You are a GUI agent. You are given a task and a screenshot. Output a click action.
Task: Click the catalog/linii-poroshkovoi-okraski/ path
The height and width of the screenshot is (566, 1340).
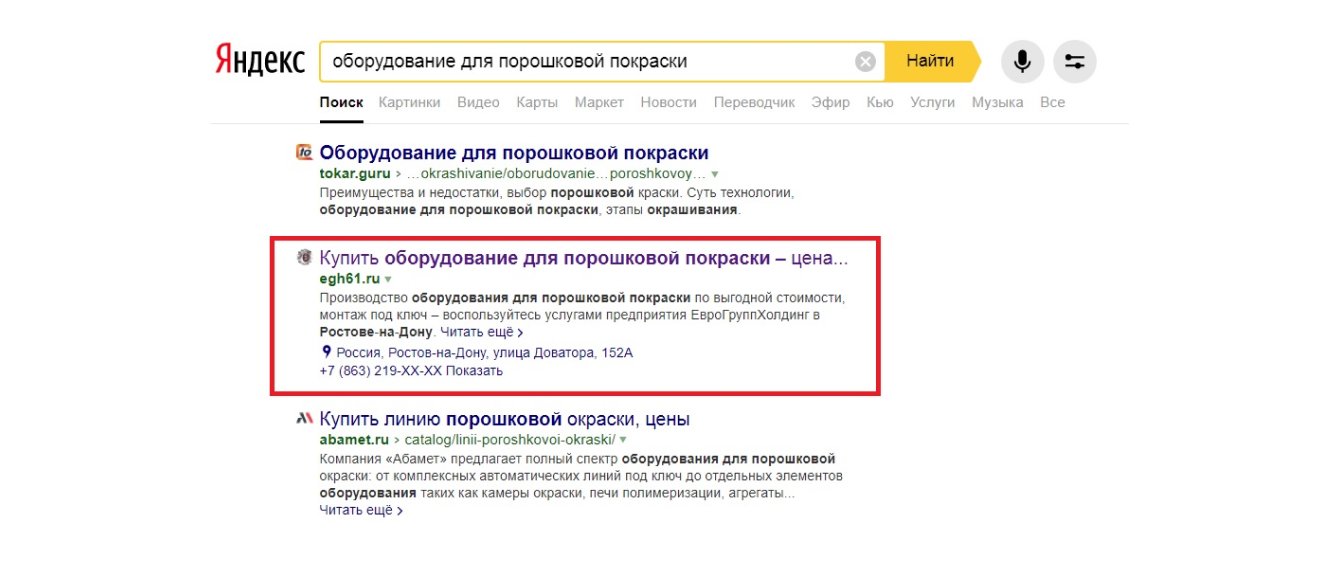510,439
